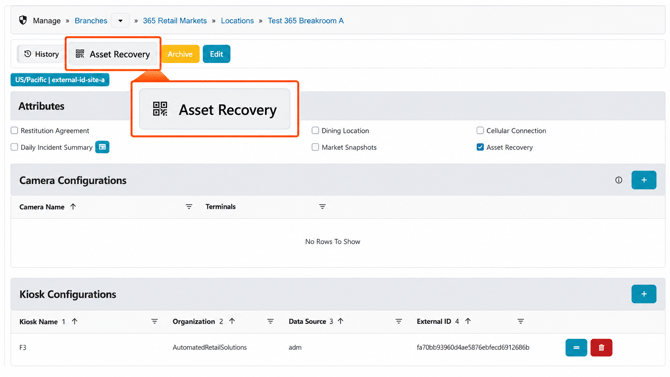Open the History button
670x377 pixels.
pyautogui.click(x=41, y=54)
